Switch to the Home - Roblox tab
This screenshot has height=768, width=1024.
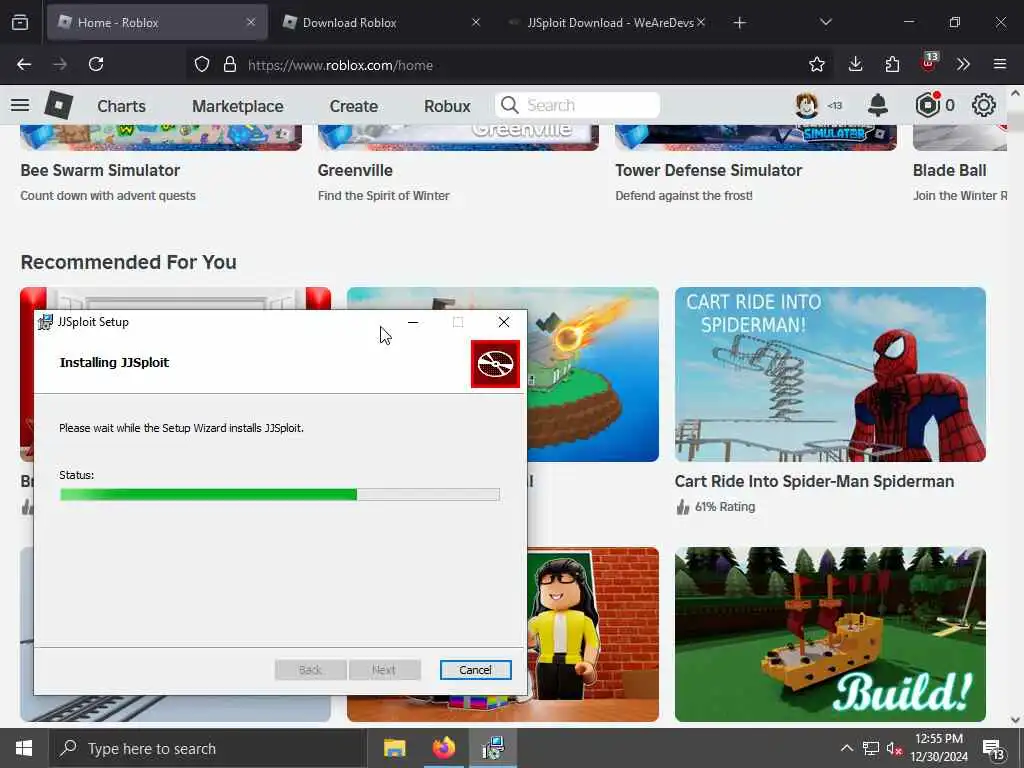(x=157, y=23)
